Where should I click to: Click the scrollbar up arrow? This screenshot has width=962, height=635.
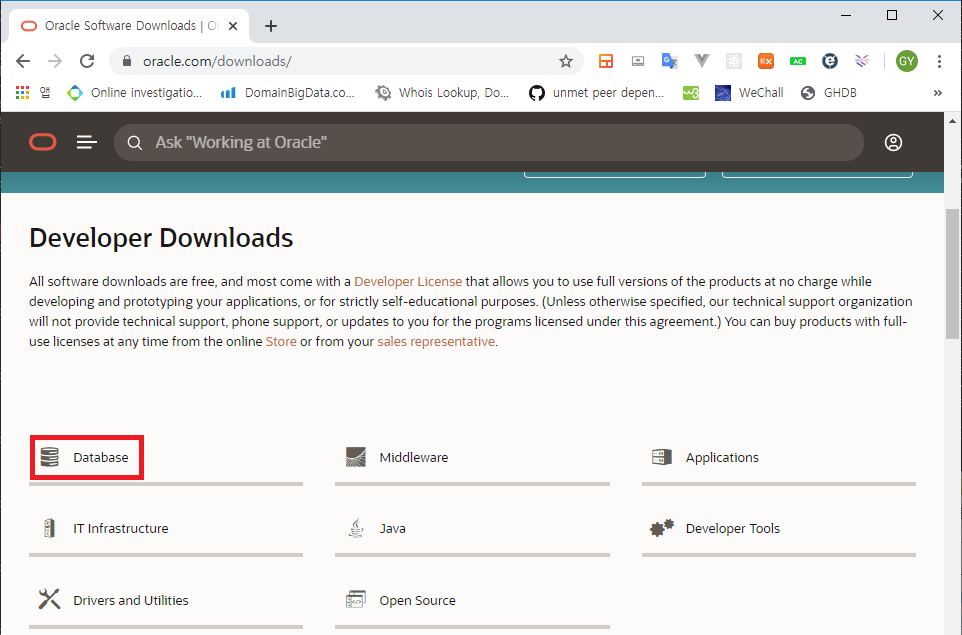point(952,121)
